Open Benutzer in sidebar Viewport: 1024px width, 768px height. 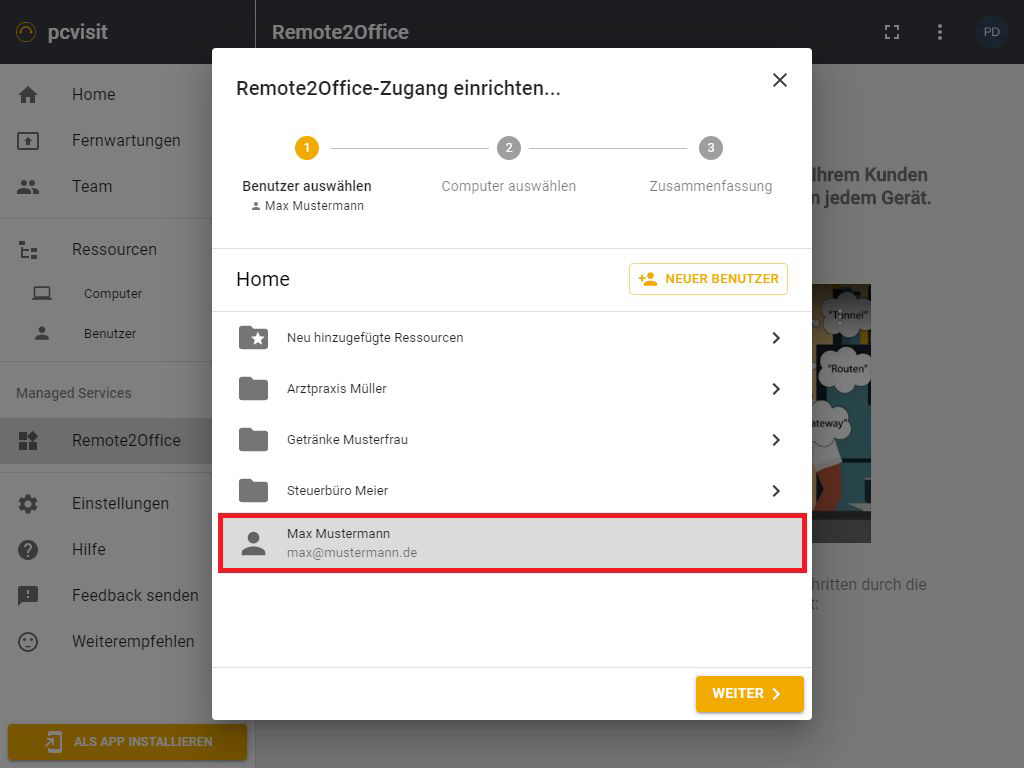(109, 334)
